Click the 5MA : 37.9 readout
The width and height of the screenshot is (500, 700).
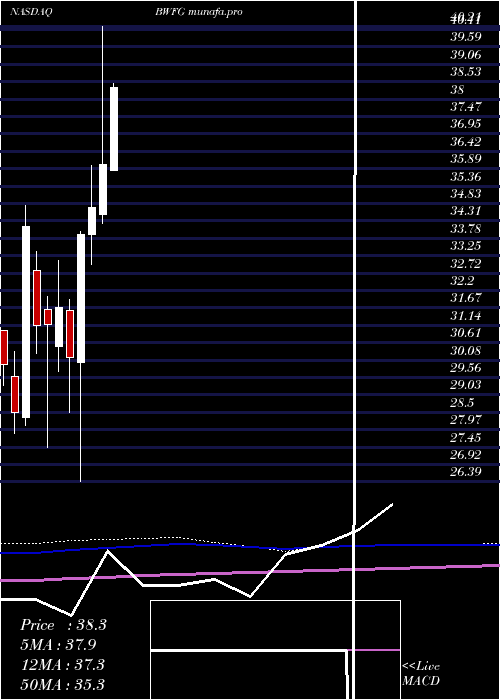[x=58, y=645]
